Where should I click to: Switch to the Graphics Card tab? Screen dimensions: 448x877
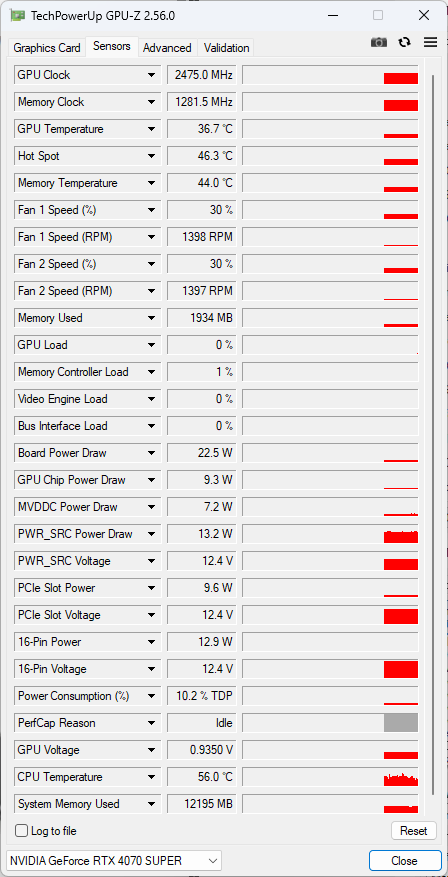pyautogui.click(x=47, y=48)
